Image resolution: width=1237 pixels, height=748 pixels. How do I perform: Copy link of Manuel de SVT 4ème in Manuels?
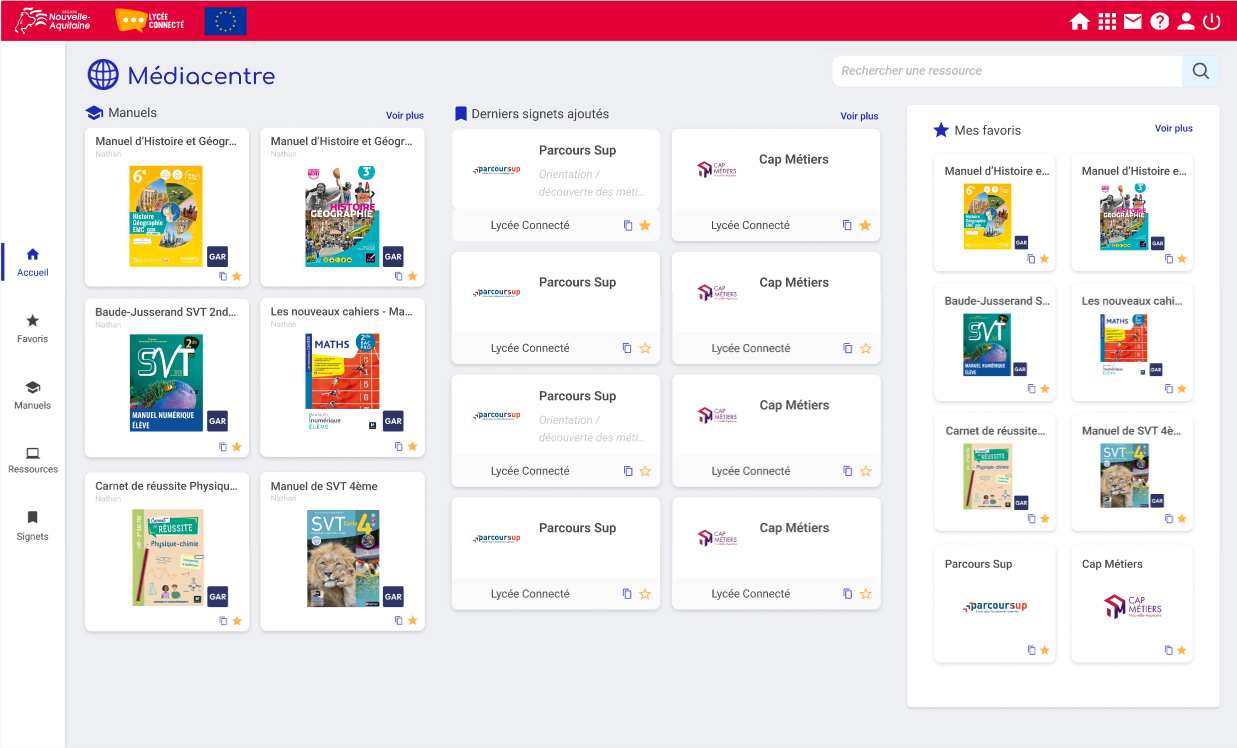(x=398, y=620)
